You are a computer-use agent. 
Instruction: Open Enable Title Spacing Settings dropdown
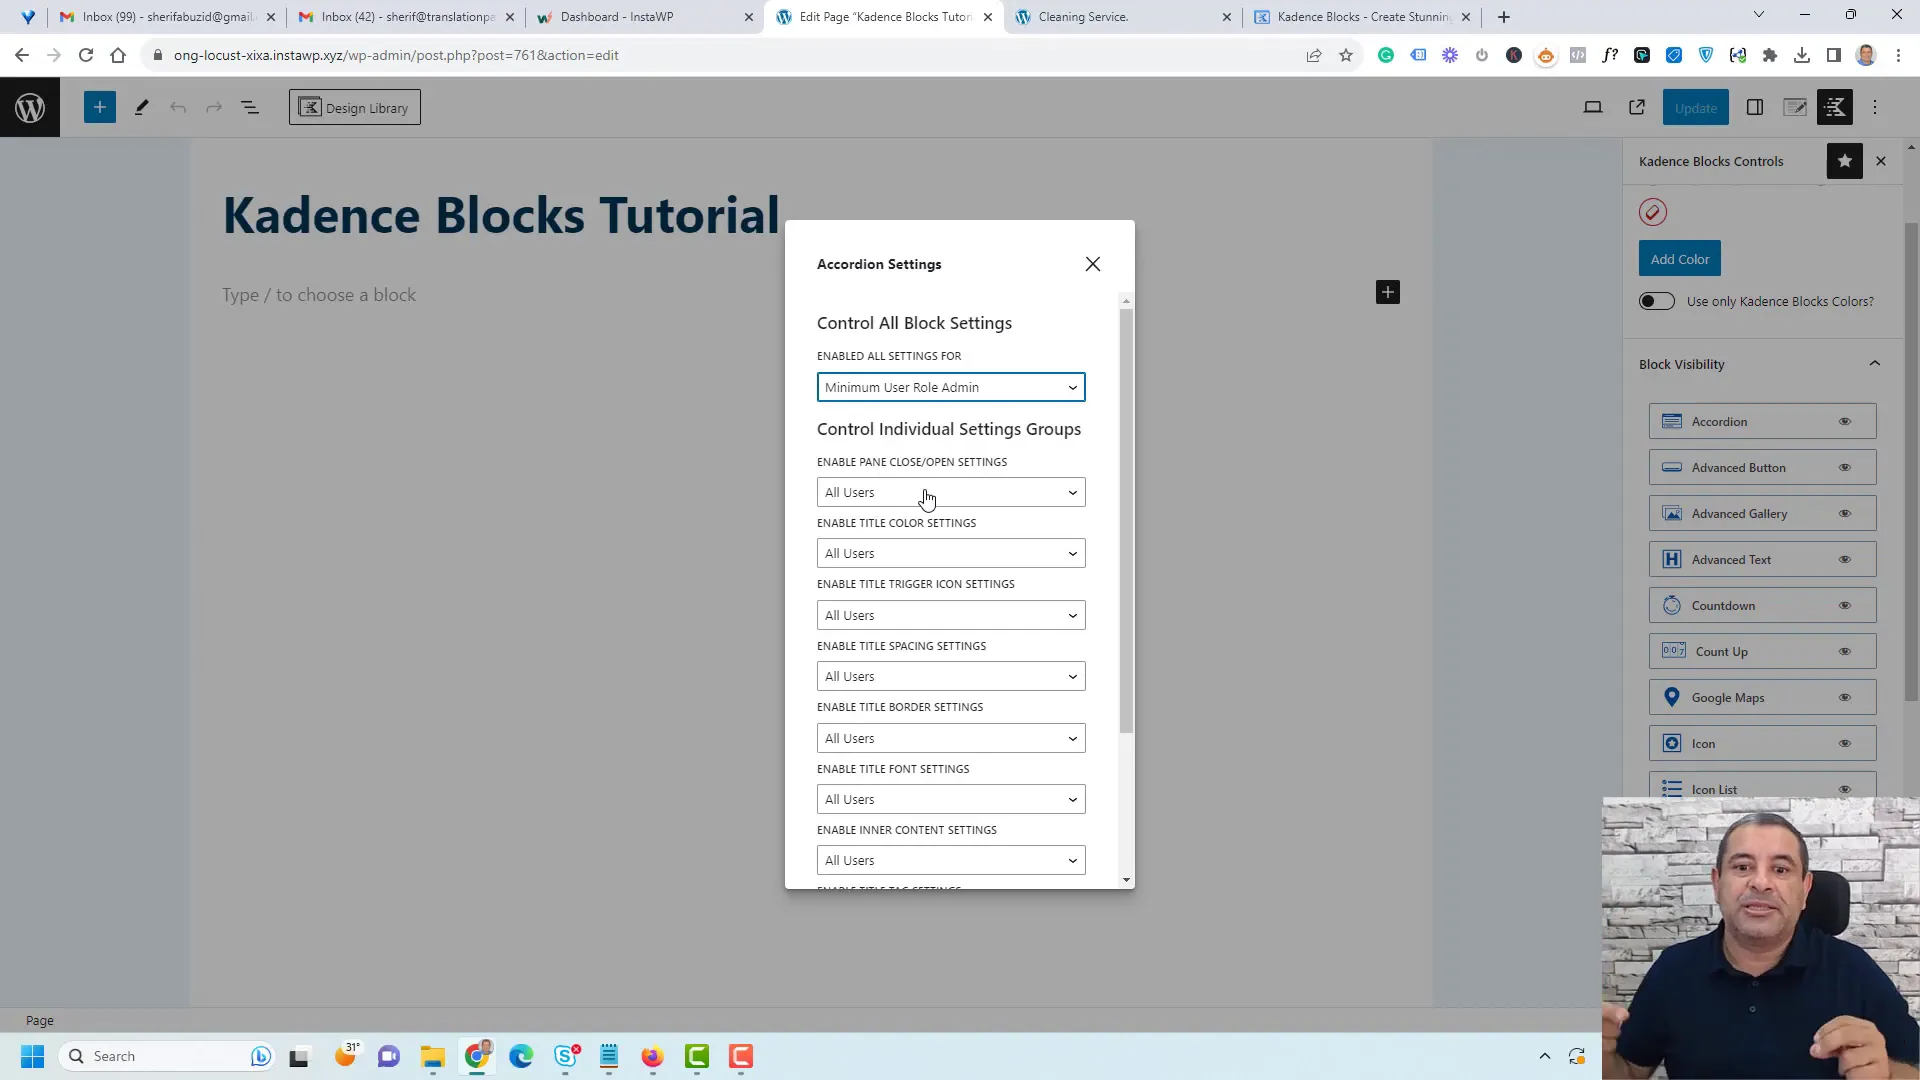pyautogui.click(x=951, y=676)
